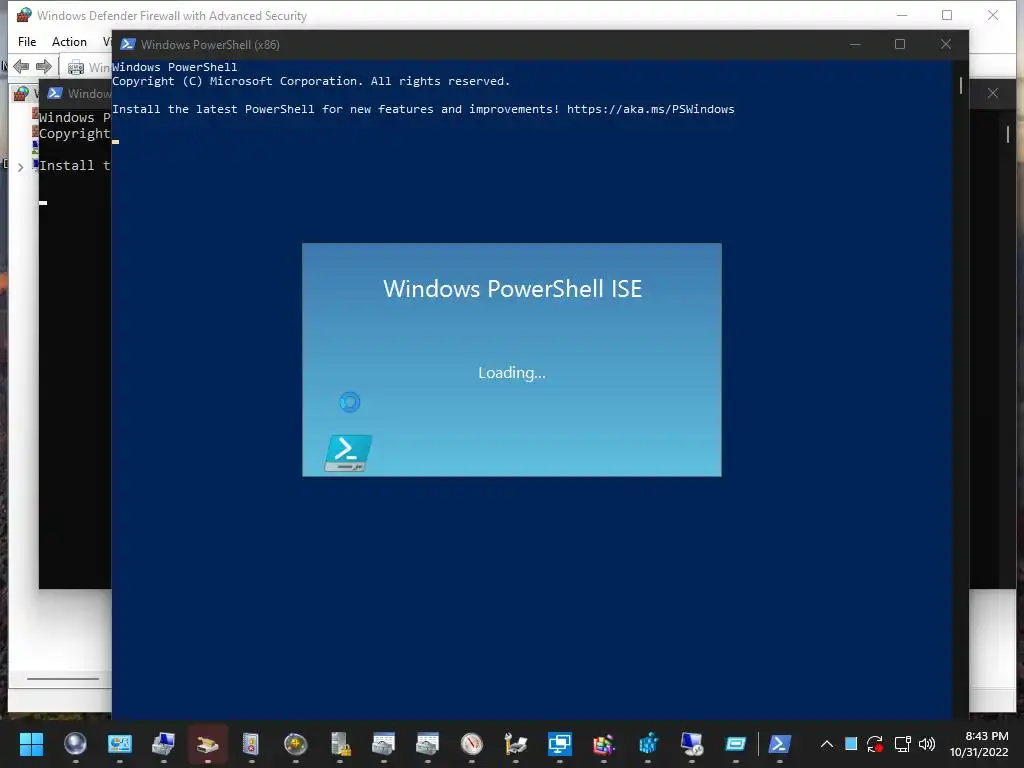Open the computer monitor taskbar app
Image resolution: width=1024 pixels, height=768 pixels.
coord(163,744)
